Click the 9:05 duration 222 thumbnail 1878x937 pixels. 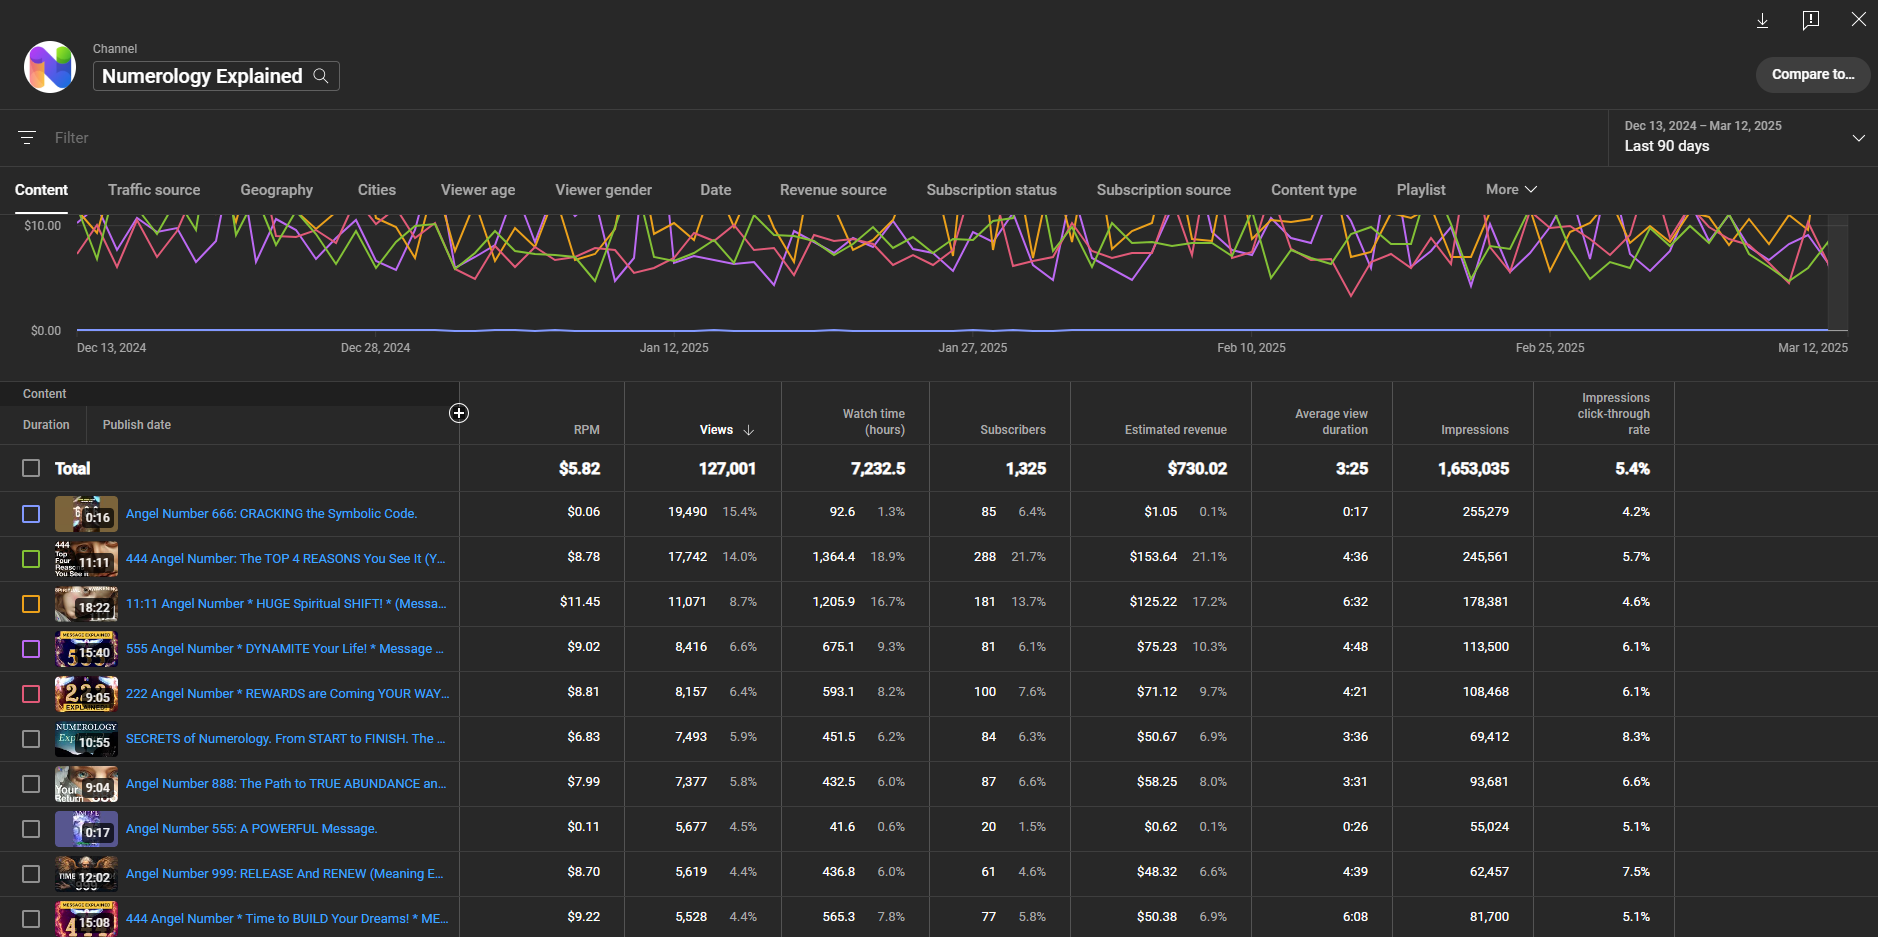(86, 694)
